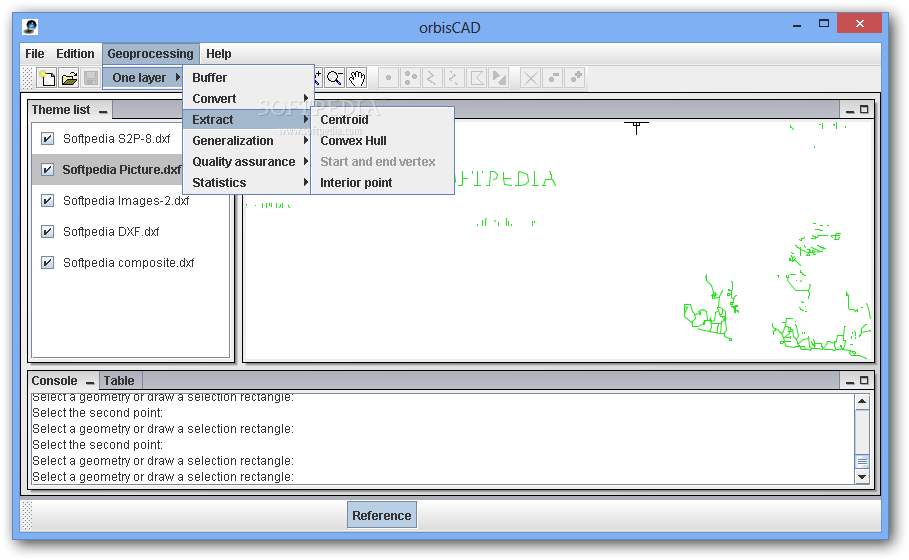Click disabled Start and end vertex item
The image size is (909, 560).
[x=383, y=162]
